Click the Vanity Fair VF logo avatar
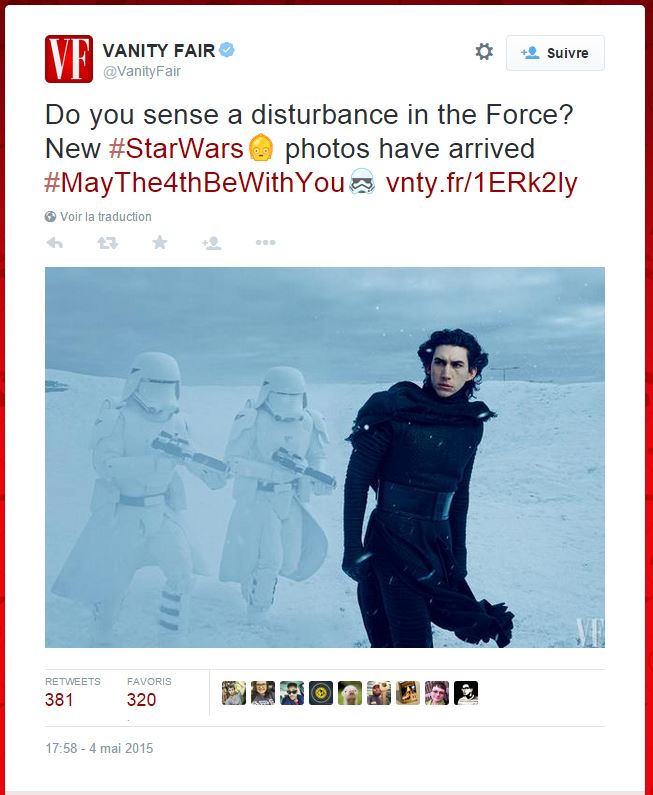Image resolution: width=653 pixels, height=795 pixels. pos(69,59)
